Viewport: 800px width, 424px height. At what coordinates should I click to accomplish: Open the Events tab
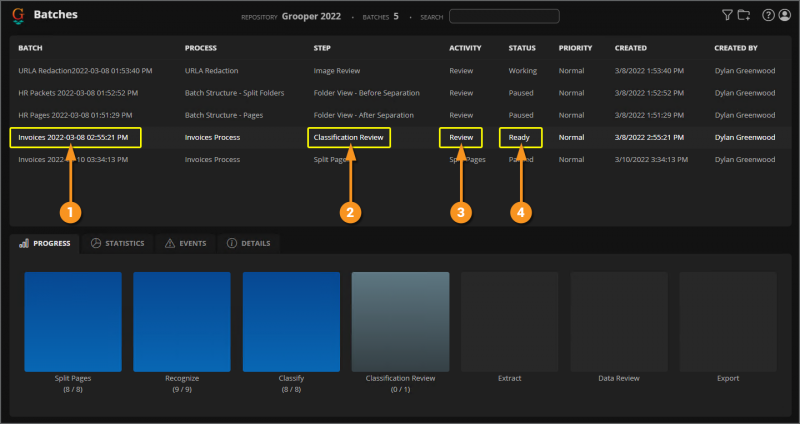[x=184, y=243]
